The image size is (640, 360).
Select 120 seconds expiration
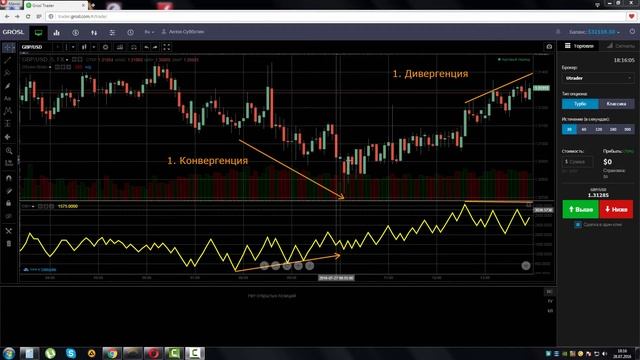(x=598, y=129)
